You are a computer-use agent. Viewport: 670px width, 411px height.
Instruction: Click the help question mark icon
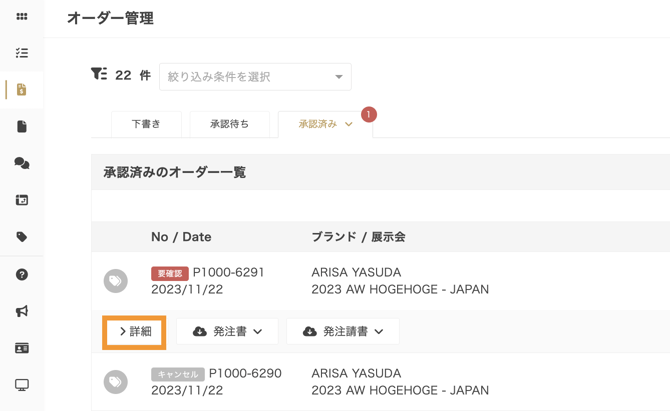(22, 274)
